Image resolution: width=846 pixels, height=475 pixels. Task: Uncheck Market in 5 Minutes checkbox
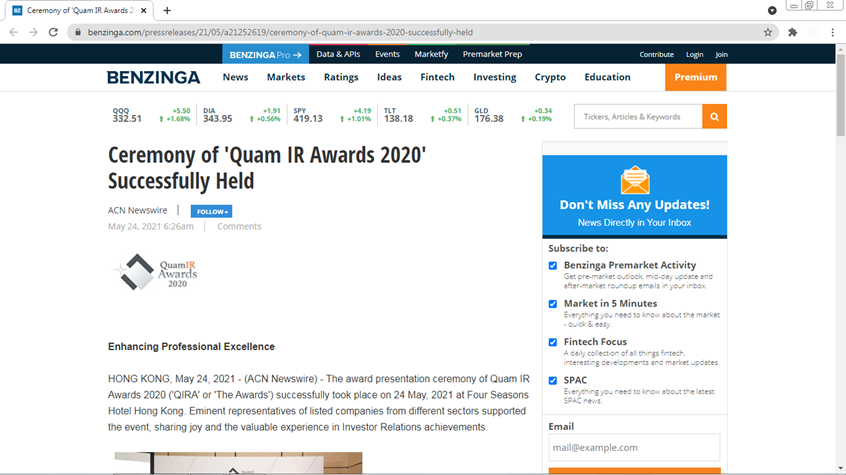click(552, 304)
